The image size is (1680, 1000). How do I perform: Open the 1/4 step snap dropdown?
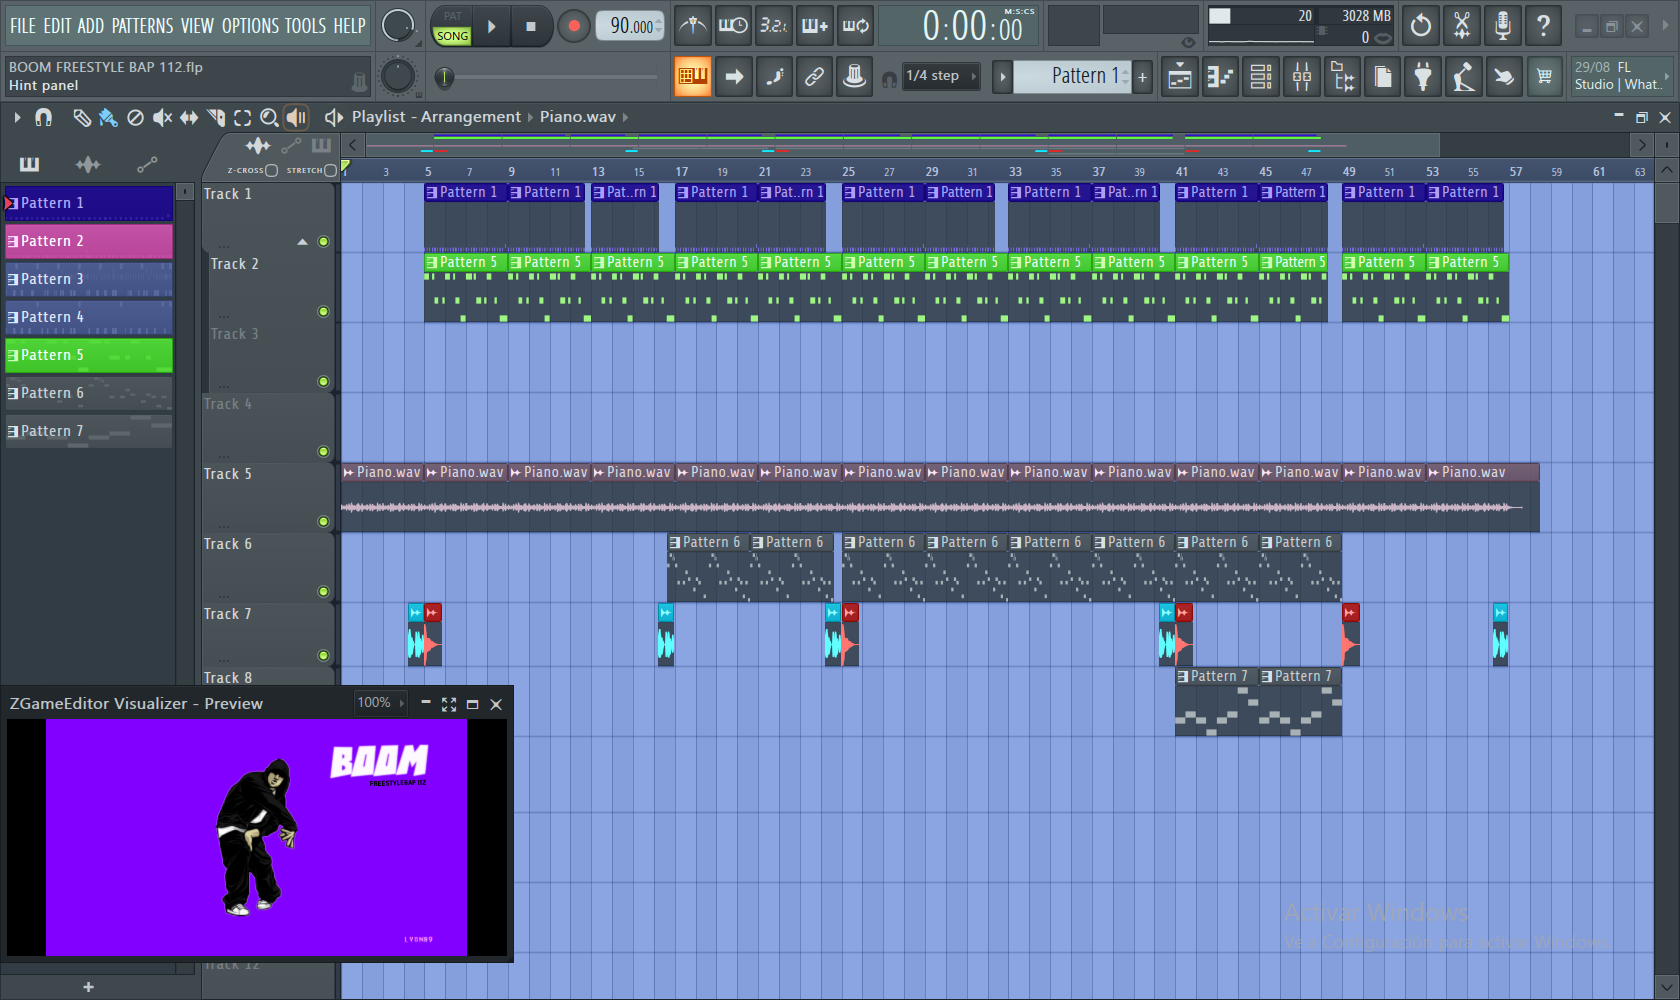(940, 76)
